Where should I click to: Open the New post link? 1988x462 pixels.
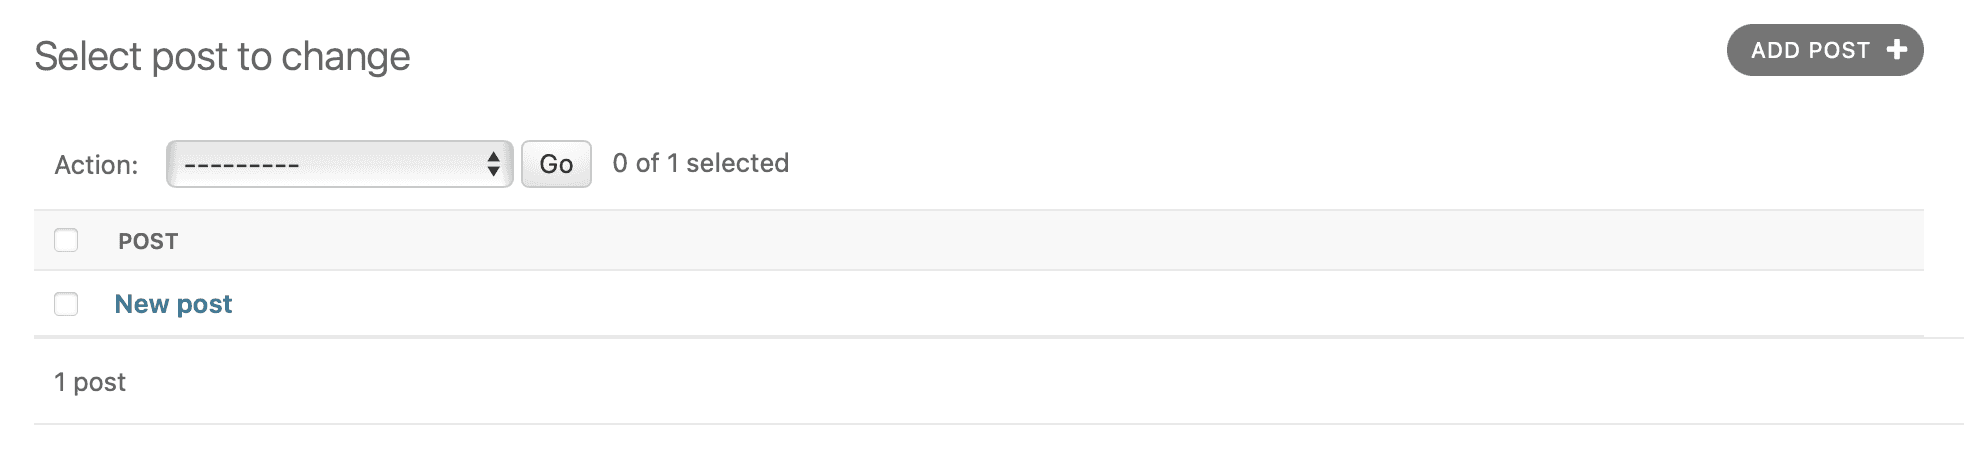(x=173, y=304)
